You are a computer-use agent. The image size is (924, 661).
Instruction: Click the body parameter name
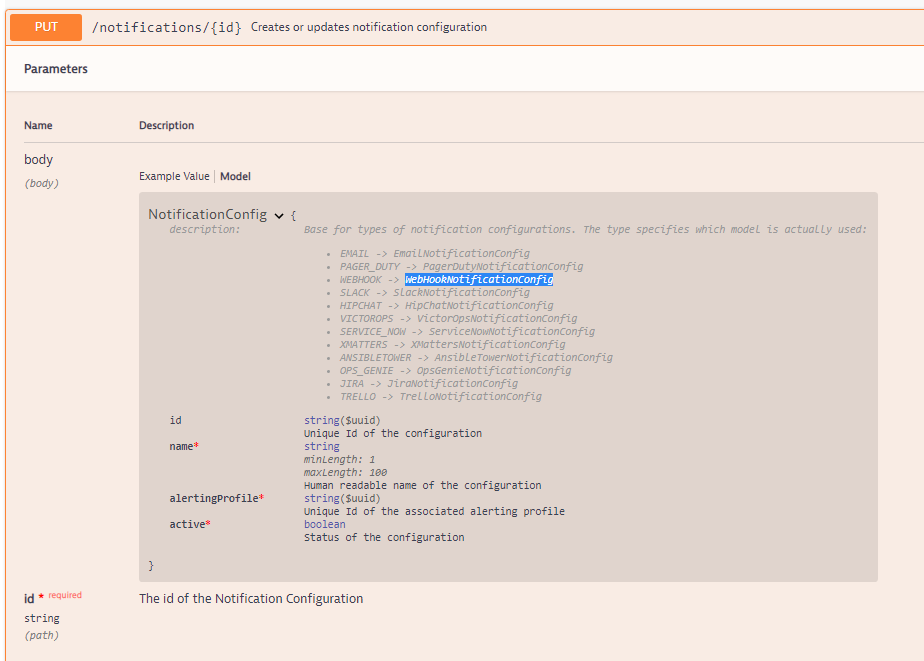(x=39, y=159)
